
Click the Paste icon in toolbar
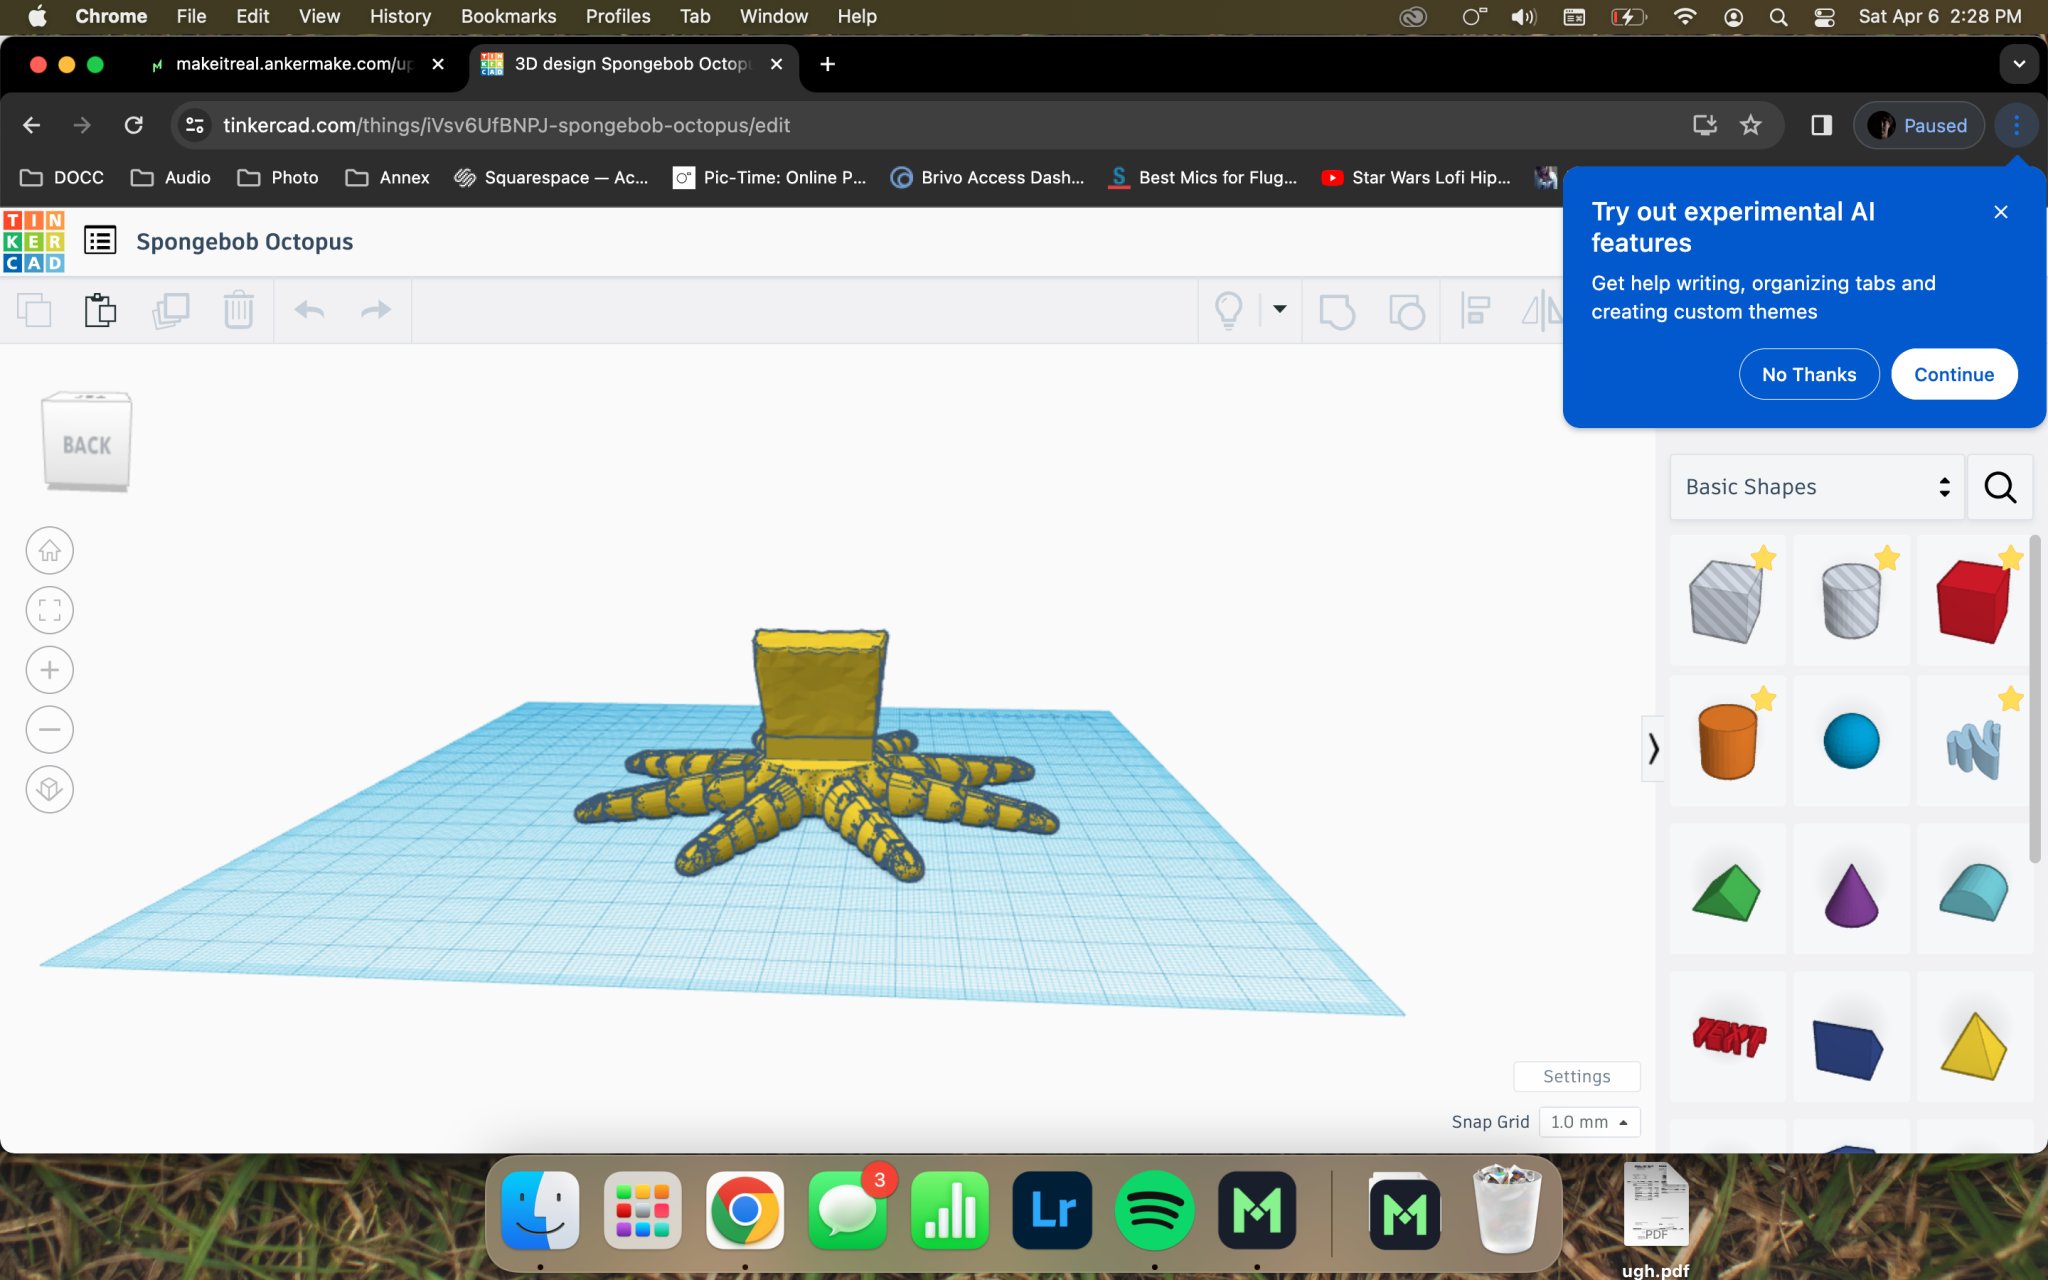[100, 310]
